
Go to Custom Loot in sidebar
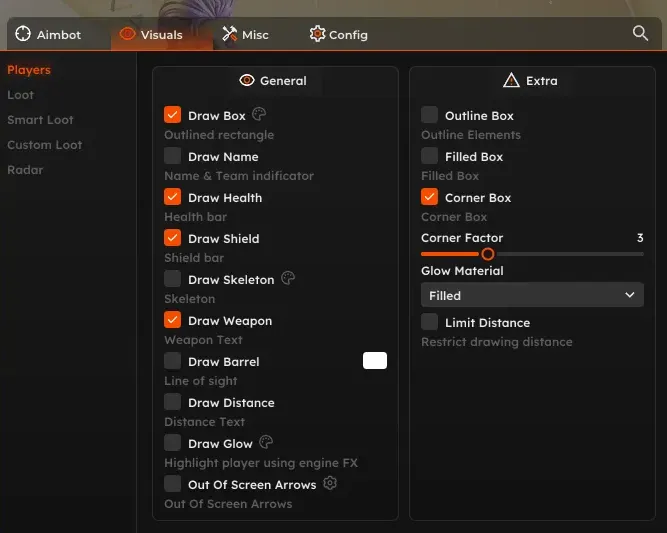[x=45, y=145]
